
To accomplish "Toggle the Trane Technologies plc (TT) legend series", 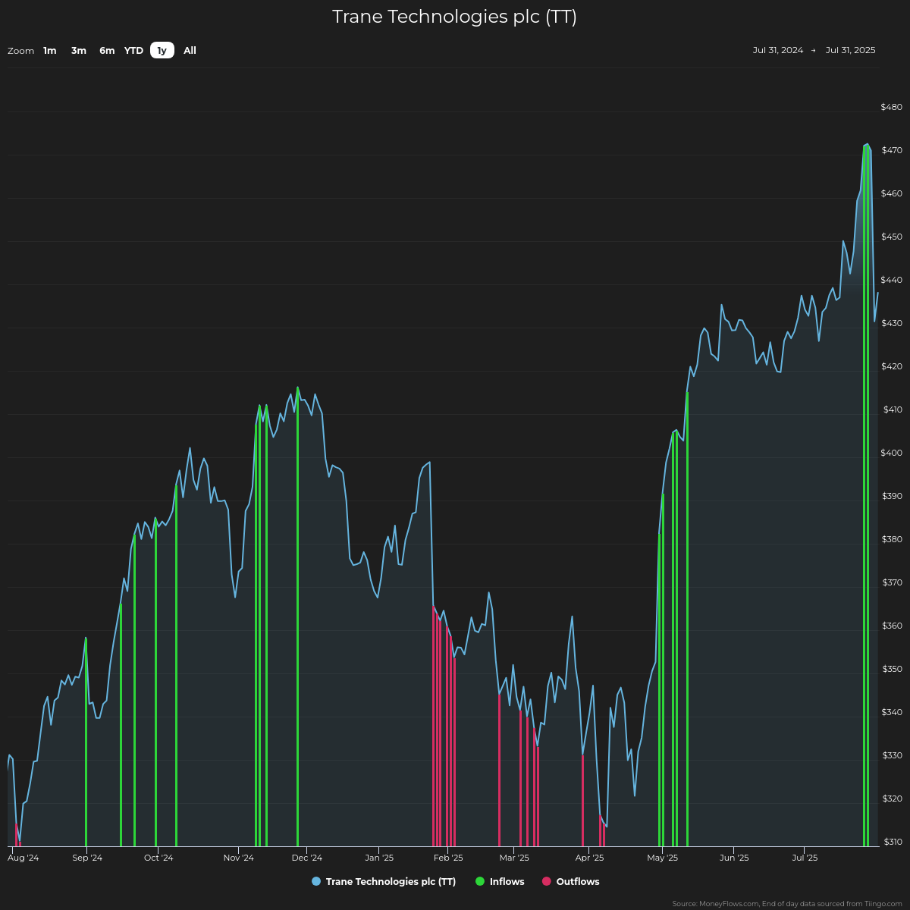I will [384, 882].
